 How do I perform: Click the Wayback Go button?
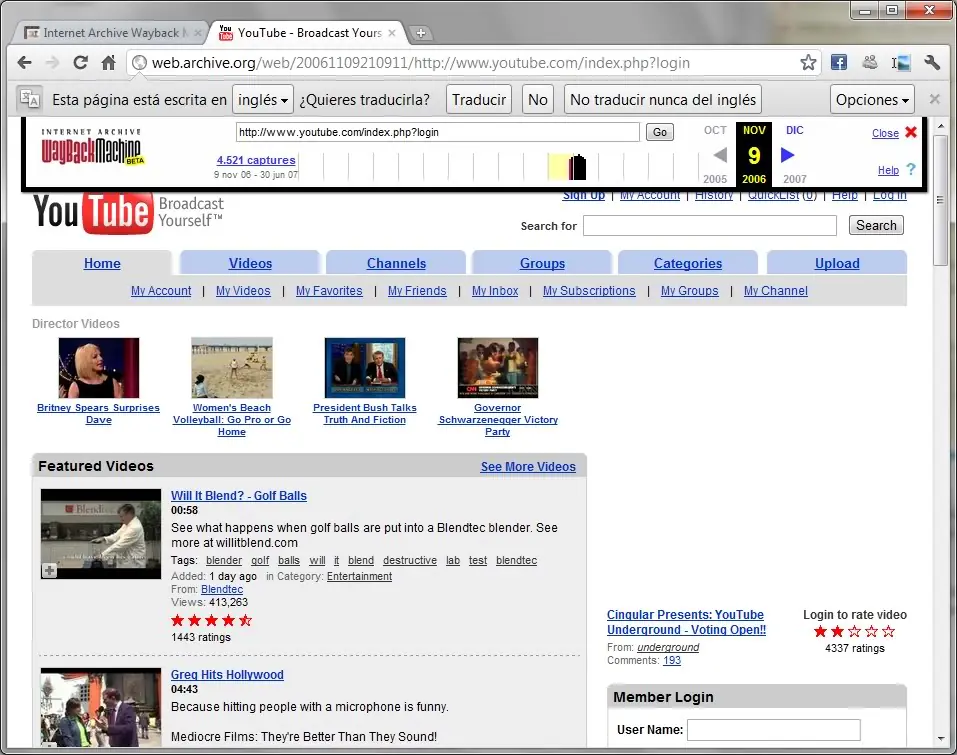tap(660, 132)
